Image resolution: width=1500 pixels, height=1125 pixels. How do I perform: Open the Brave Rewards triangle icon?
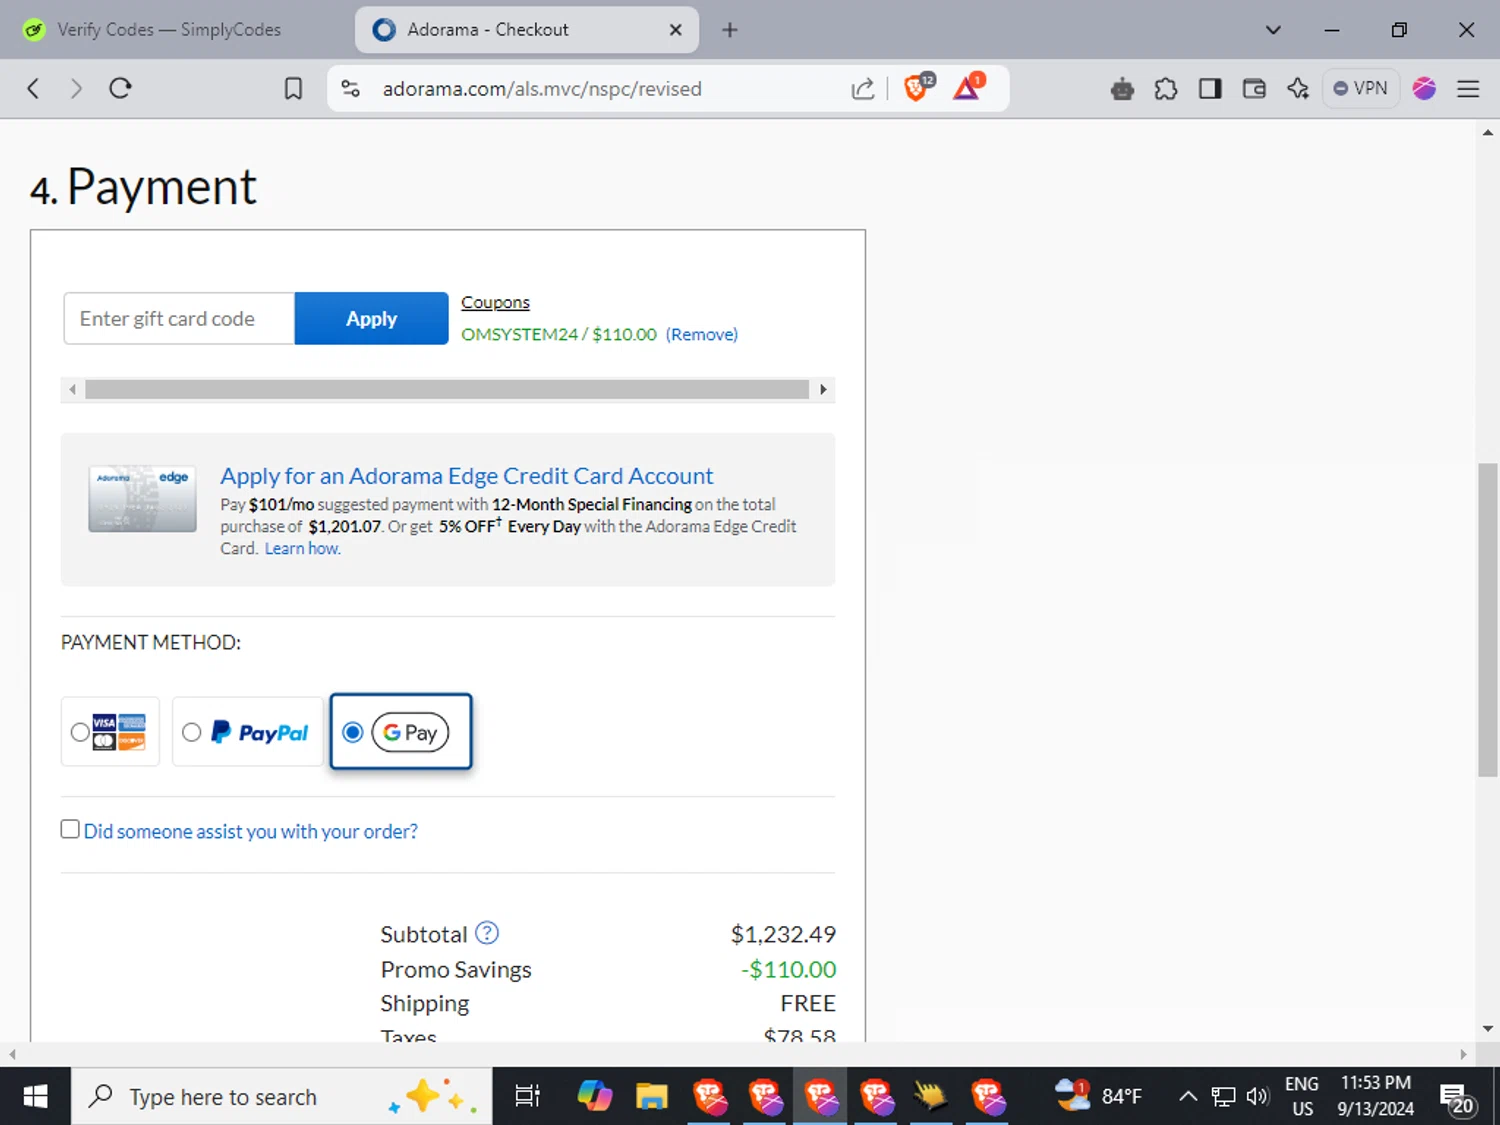(x=968, y=87)
